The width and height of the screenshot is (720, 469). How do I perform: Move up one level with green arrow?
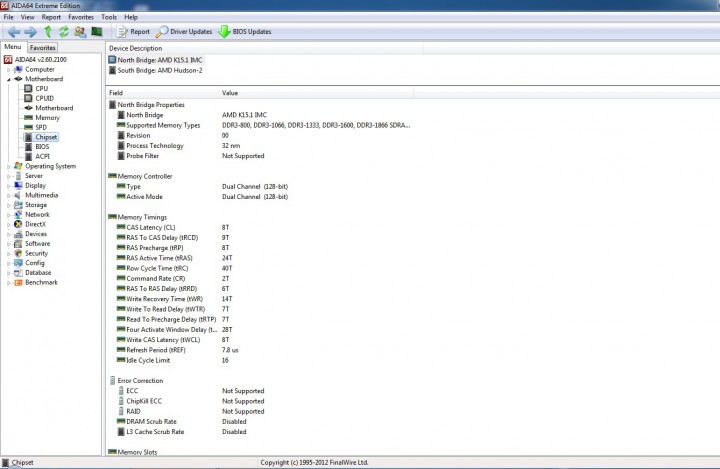click(48, 32)
